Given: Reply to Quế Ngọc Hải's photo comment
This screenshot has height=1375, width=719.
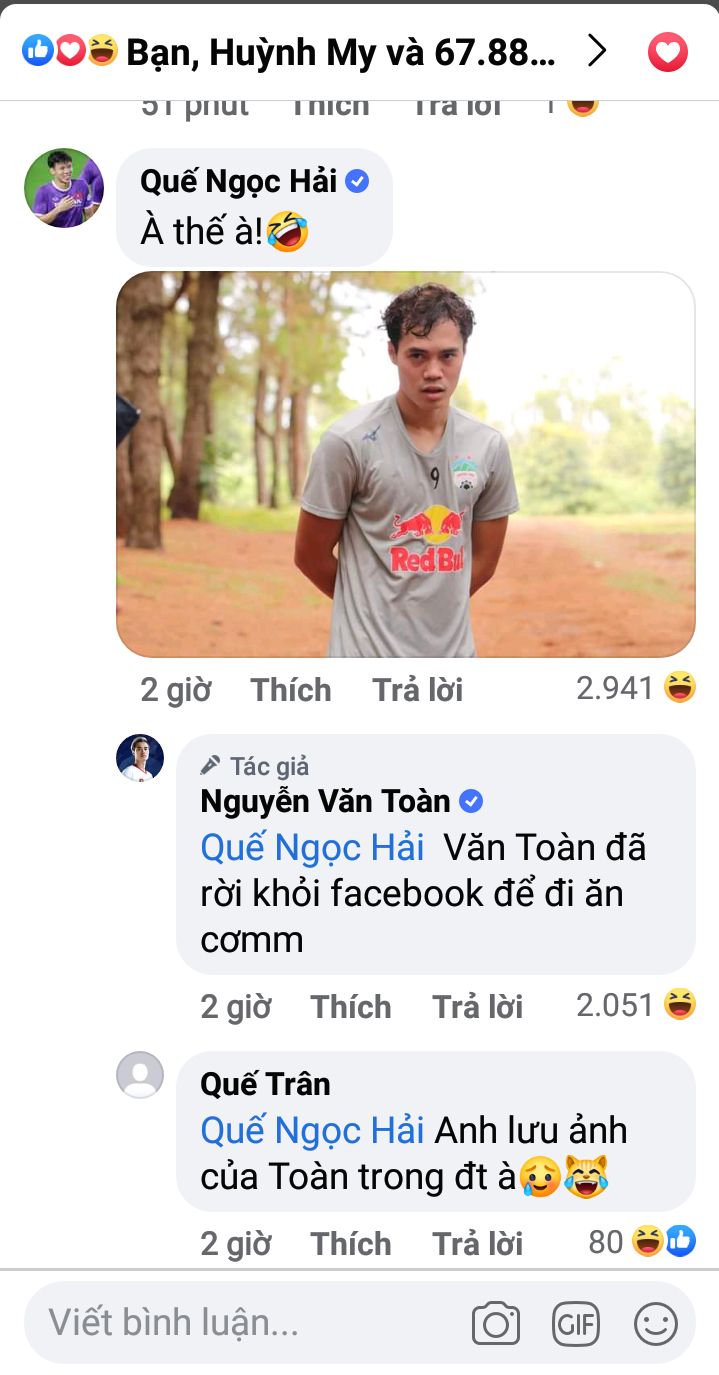Looking at the screenshot, I should [418, 690].
